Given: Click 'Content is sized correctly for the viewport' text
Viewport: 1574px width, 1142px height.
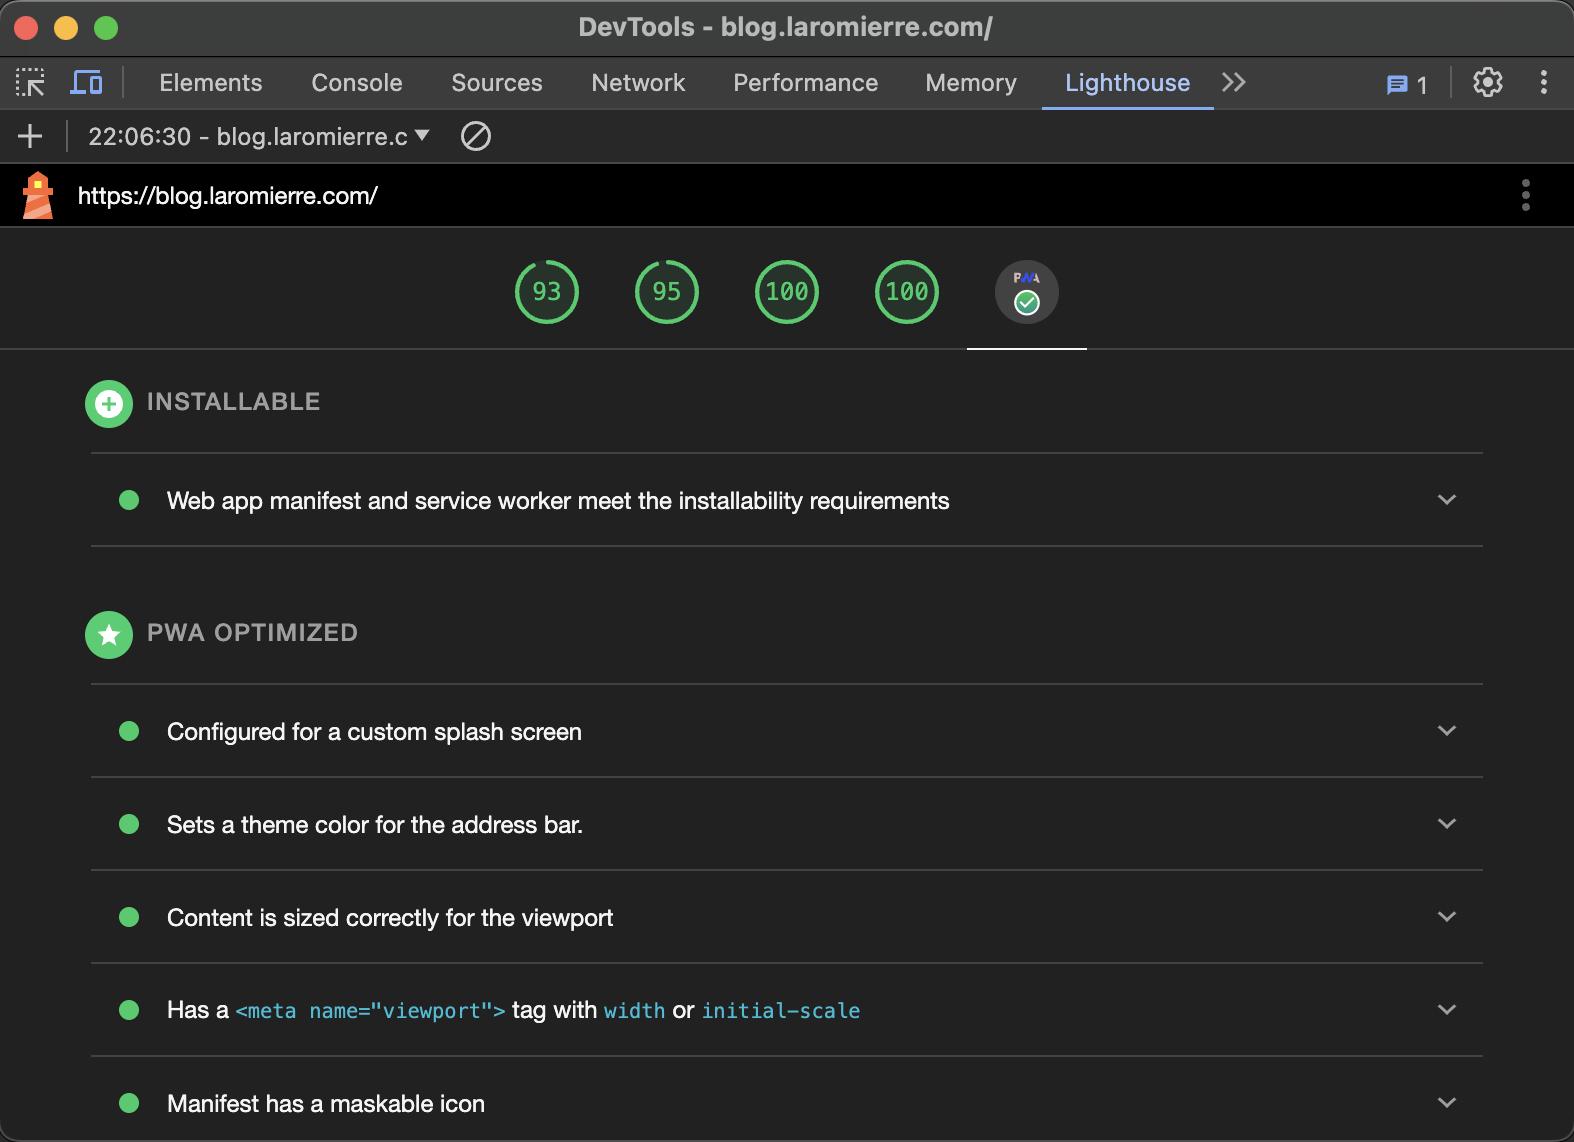Looking at the screenshot, I should click(390, 918).
